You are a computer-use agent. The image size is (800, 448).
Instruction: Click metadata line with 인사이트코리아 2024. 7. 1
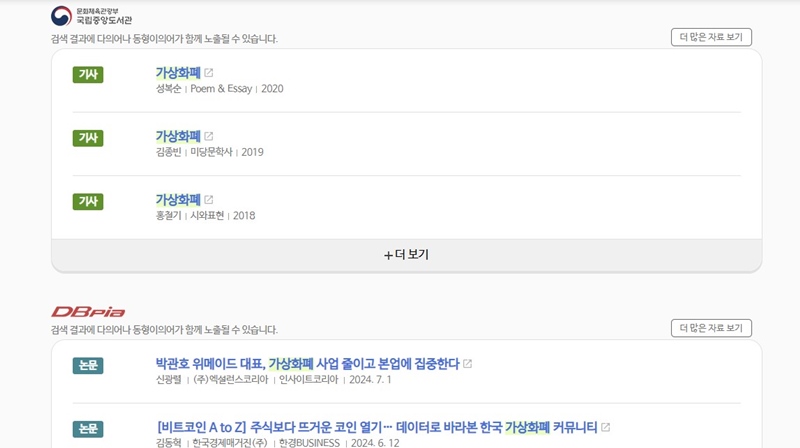[x=273, y=380]
